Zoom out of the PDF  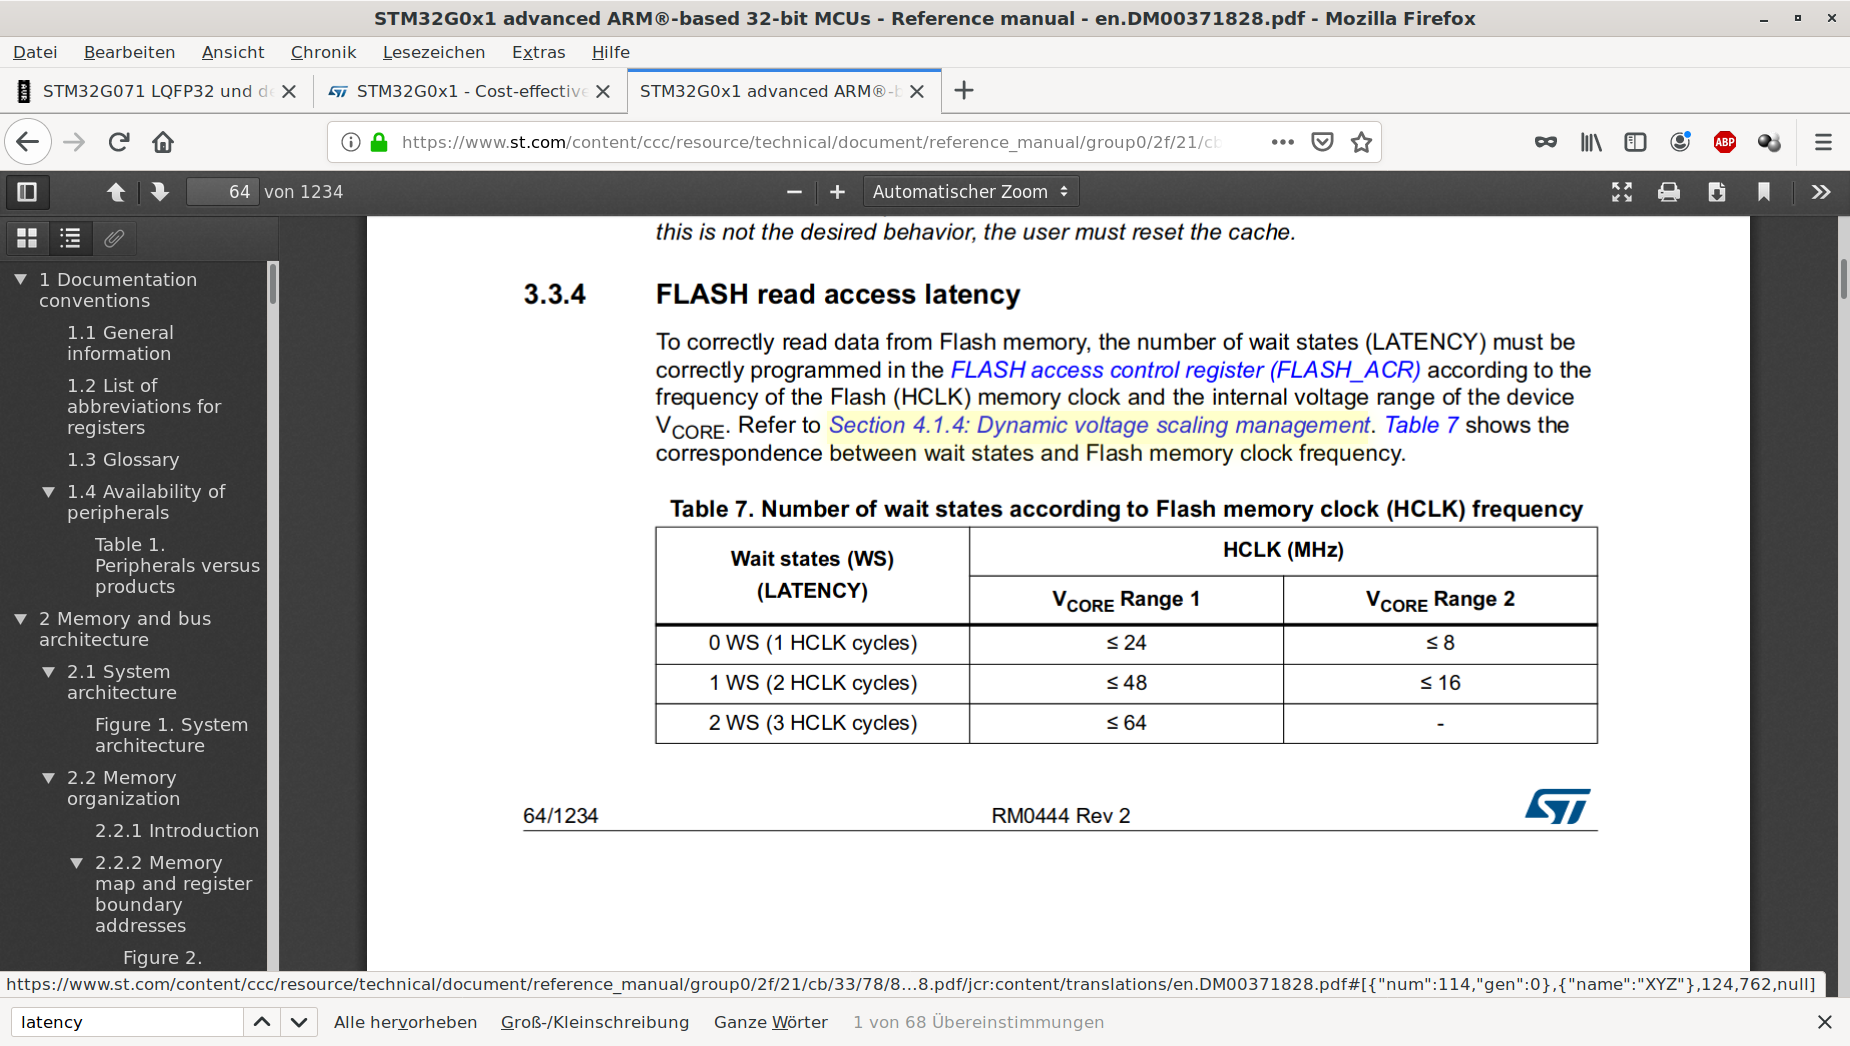click(794, 191)
